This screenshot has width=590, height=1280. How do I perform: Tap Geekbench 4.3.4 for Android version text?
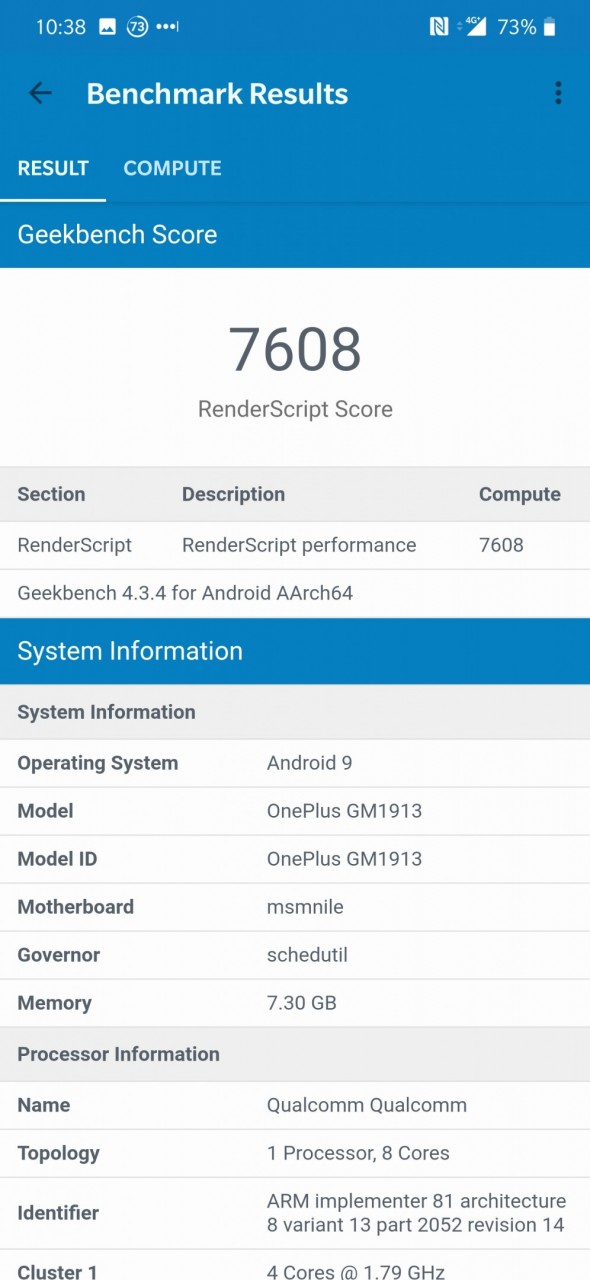click(x=185, y=593)
